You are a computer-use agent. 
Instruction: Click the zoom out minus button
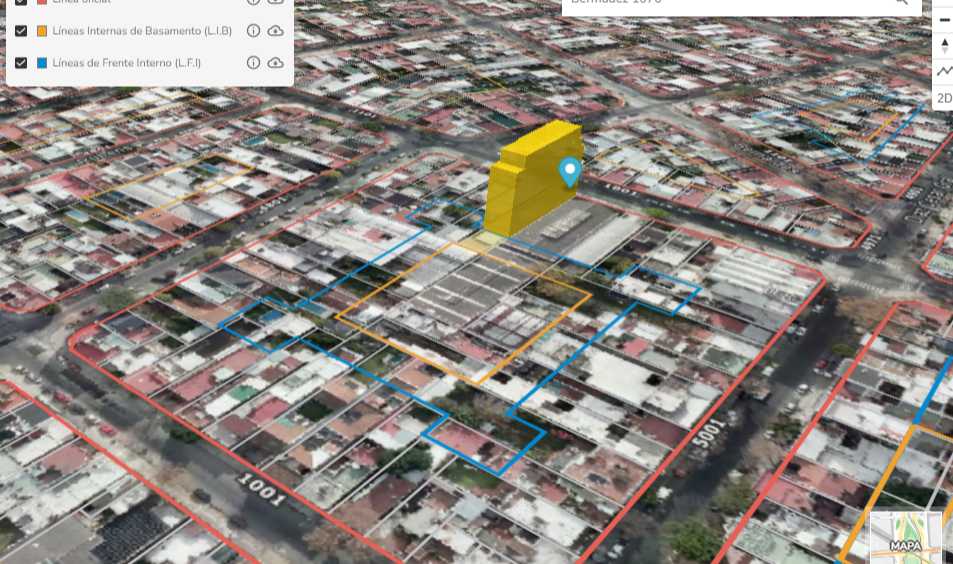944,20
